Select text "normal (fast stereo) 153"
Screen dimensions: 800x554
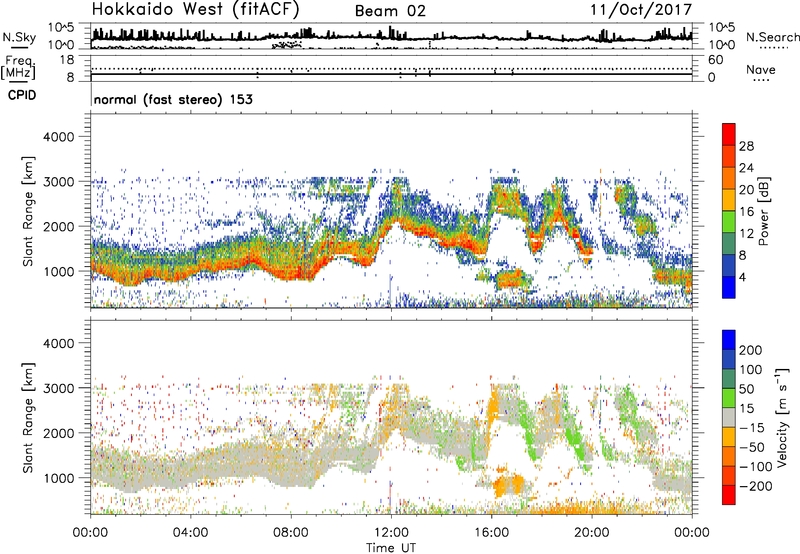pos(173,99)
